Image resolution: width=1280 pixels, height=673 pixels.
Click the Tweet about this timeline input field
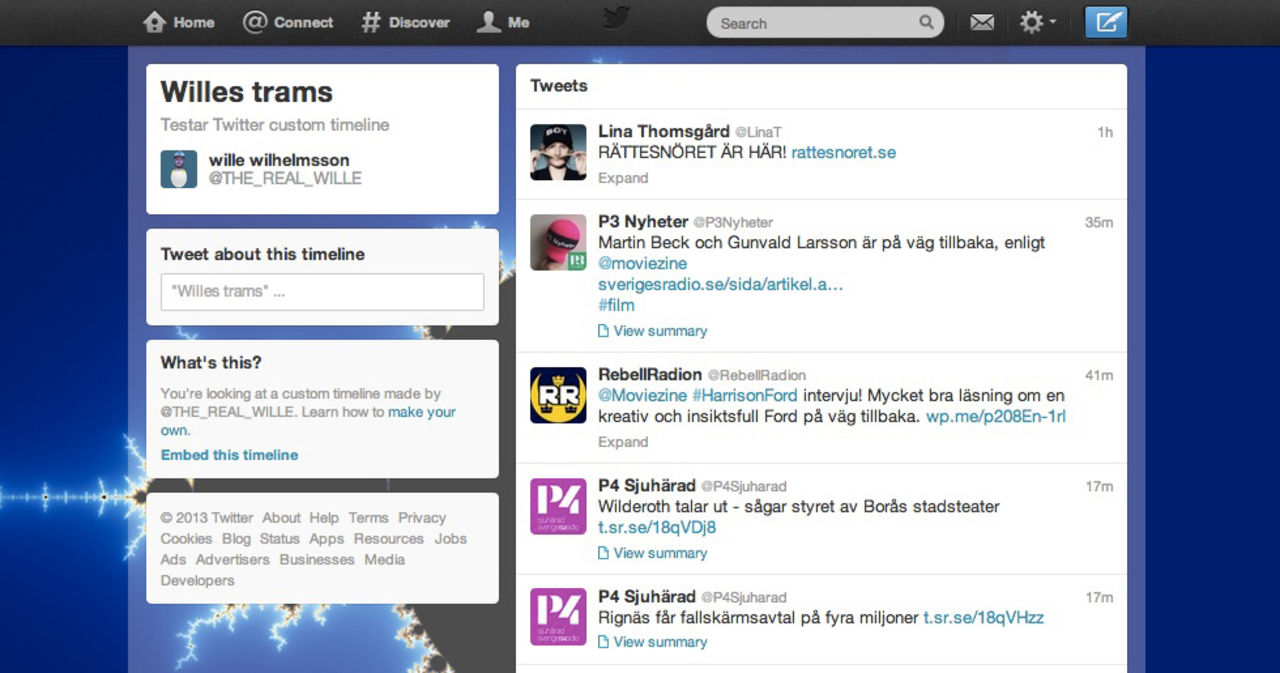click(x=321, y=291)
